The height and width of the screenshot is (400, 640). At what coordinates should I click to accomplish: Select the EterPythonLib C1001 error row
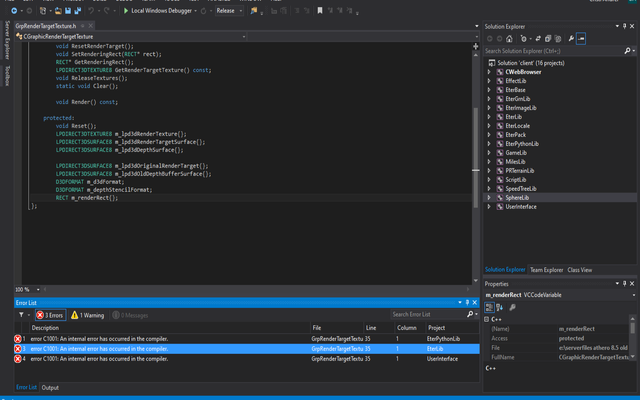click(x=247, y=339)
